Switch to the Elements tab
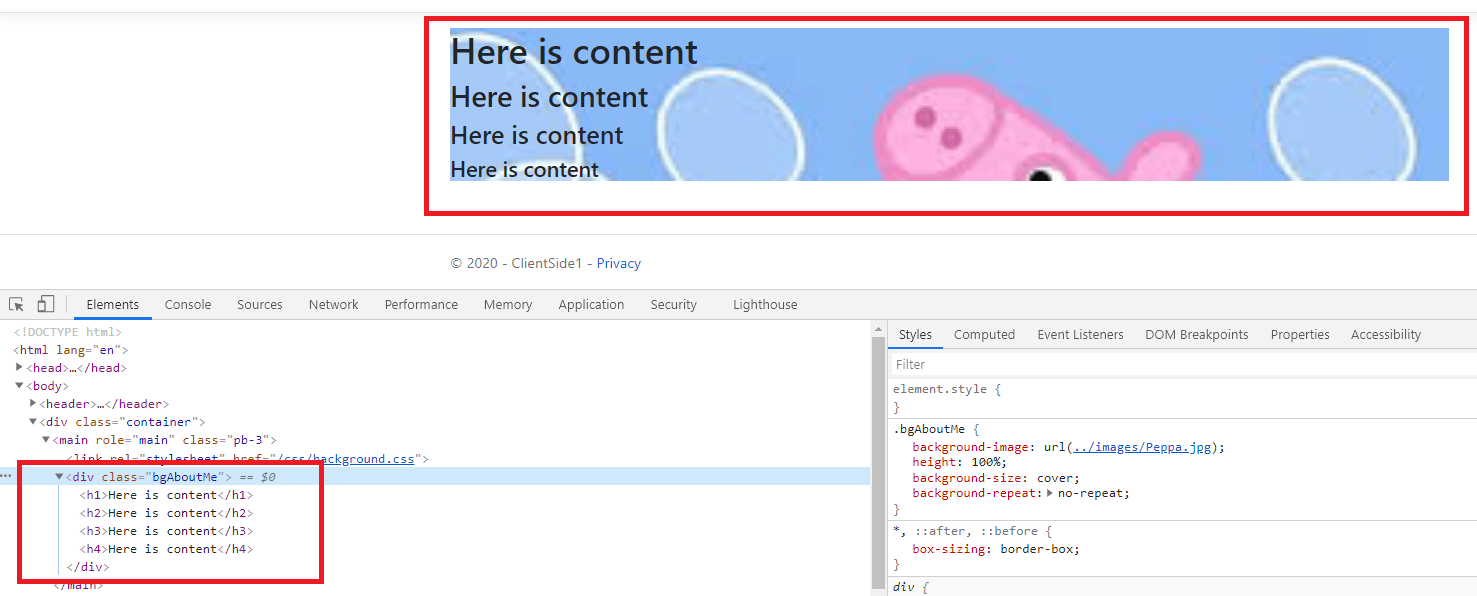 coord(113,304)
